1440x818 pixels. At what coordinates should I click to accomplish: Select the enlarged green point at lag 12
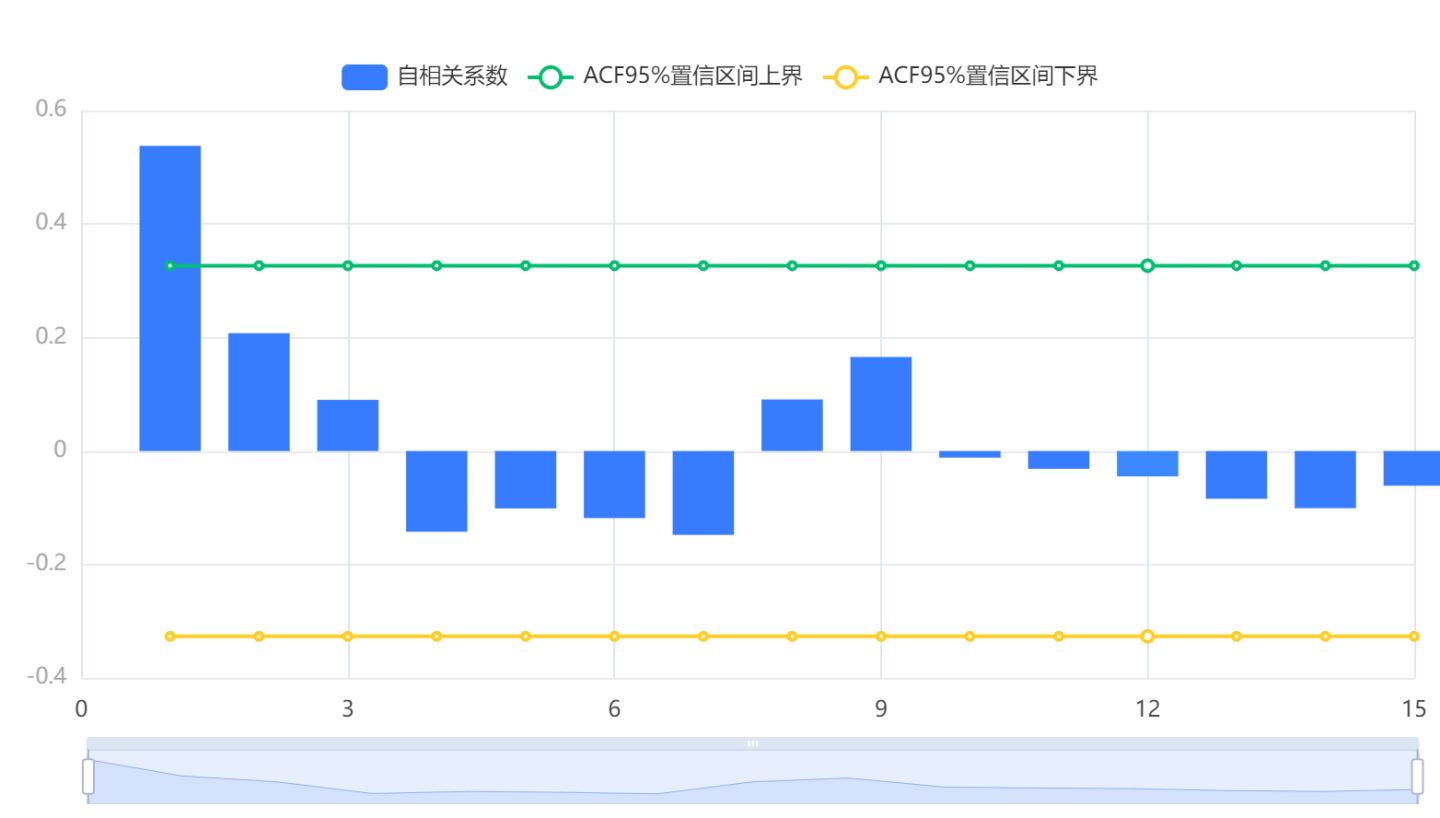coord(1147,265)
